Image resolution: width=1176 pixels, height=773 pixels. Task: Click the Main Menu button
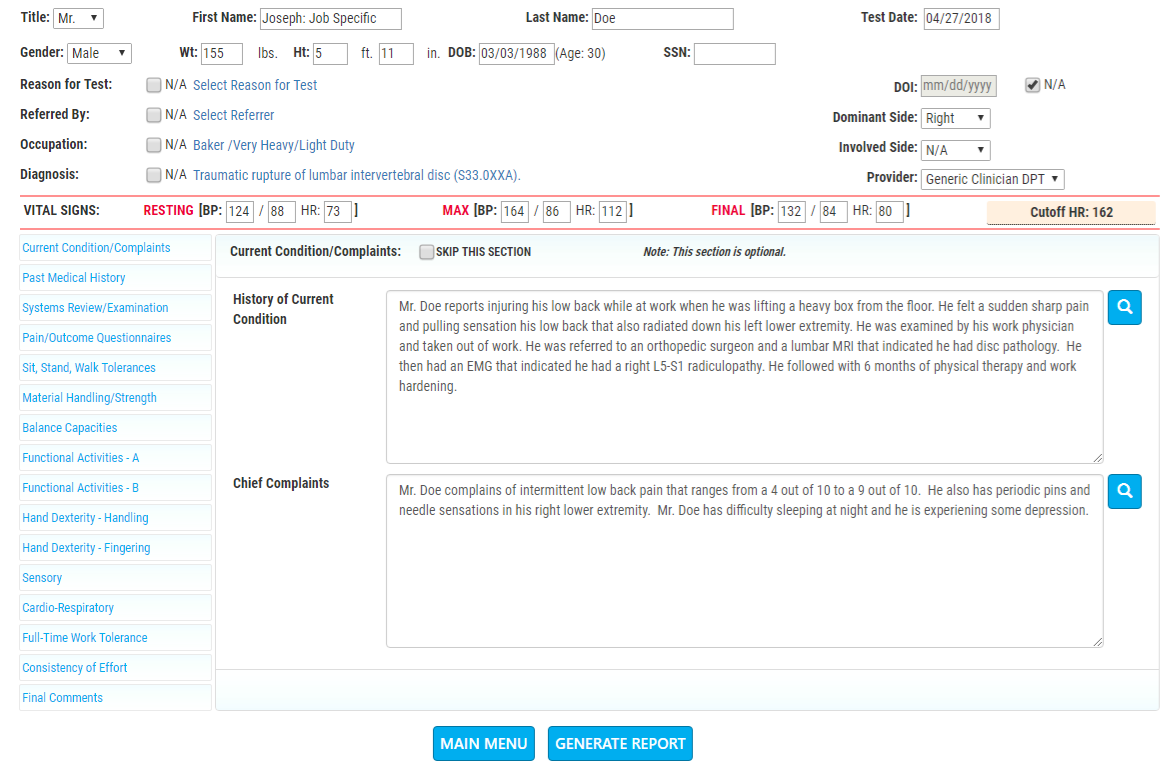[484, 743]
